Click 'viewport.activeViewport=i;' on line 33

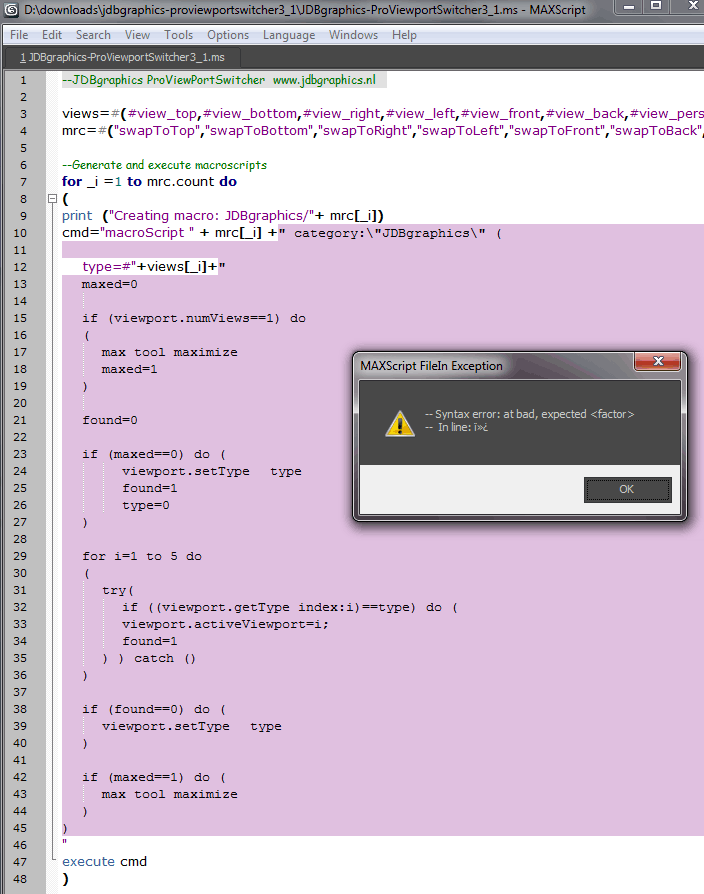[x=225, y=624]
